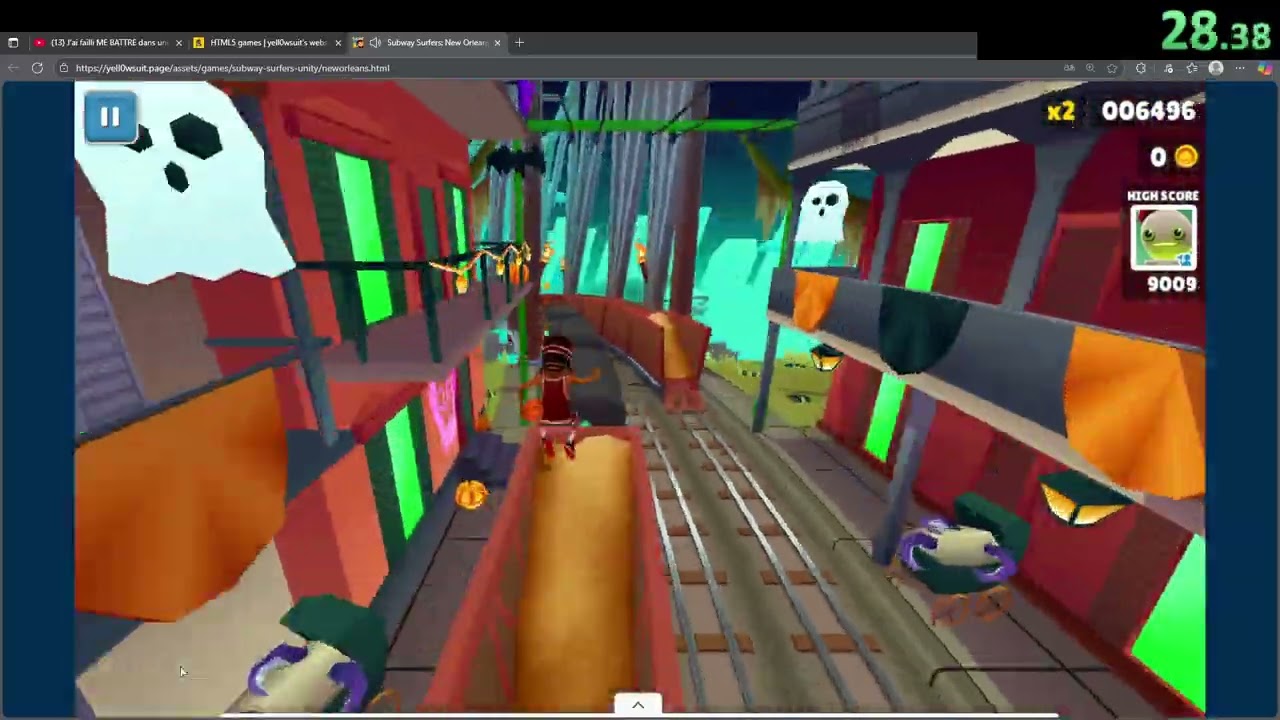Screen dimensions: 1280x720
Task: Open the browser profile avatar
Action: (1216, 68)
